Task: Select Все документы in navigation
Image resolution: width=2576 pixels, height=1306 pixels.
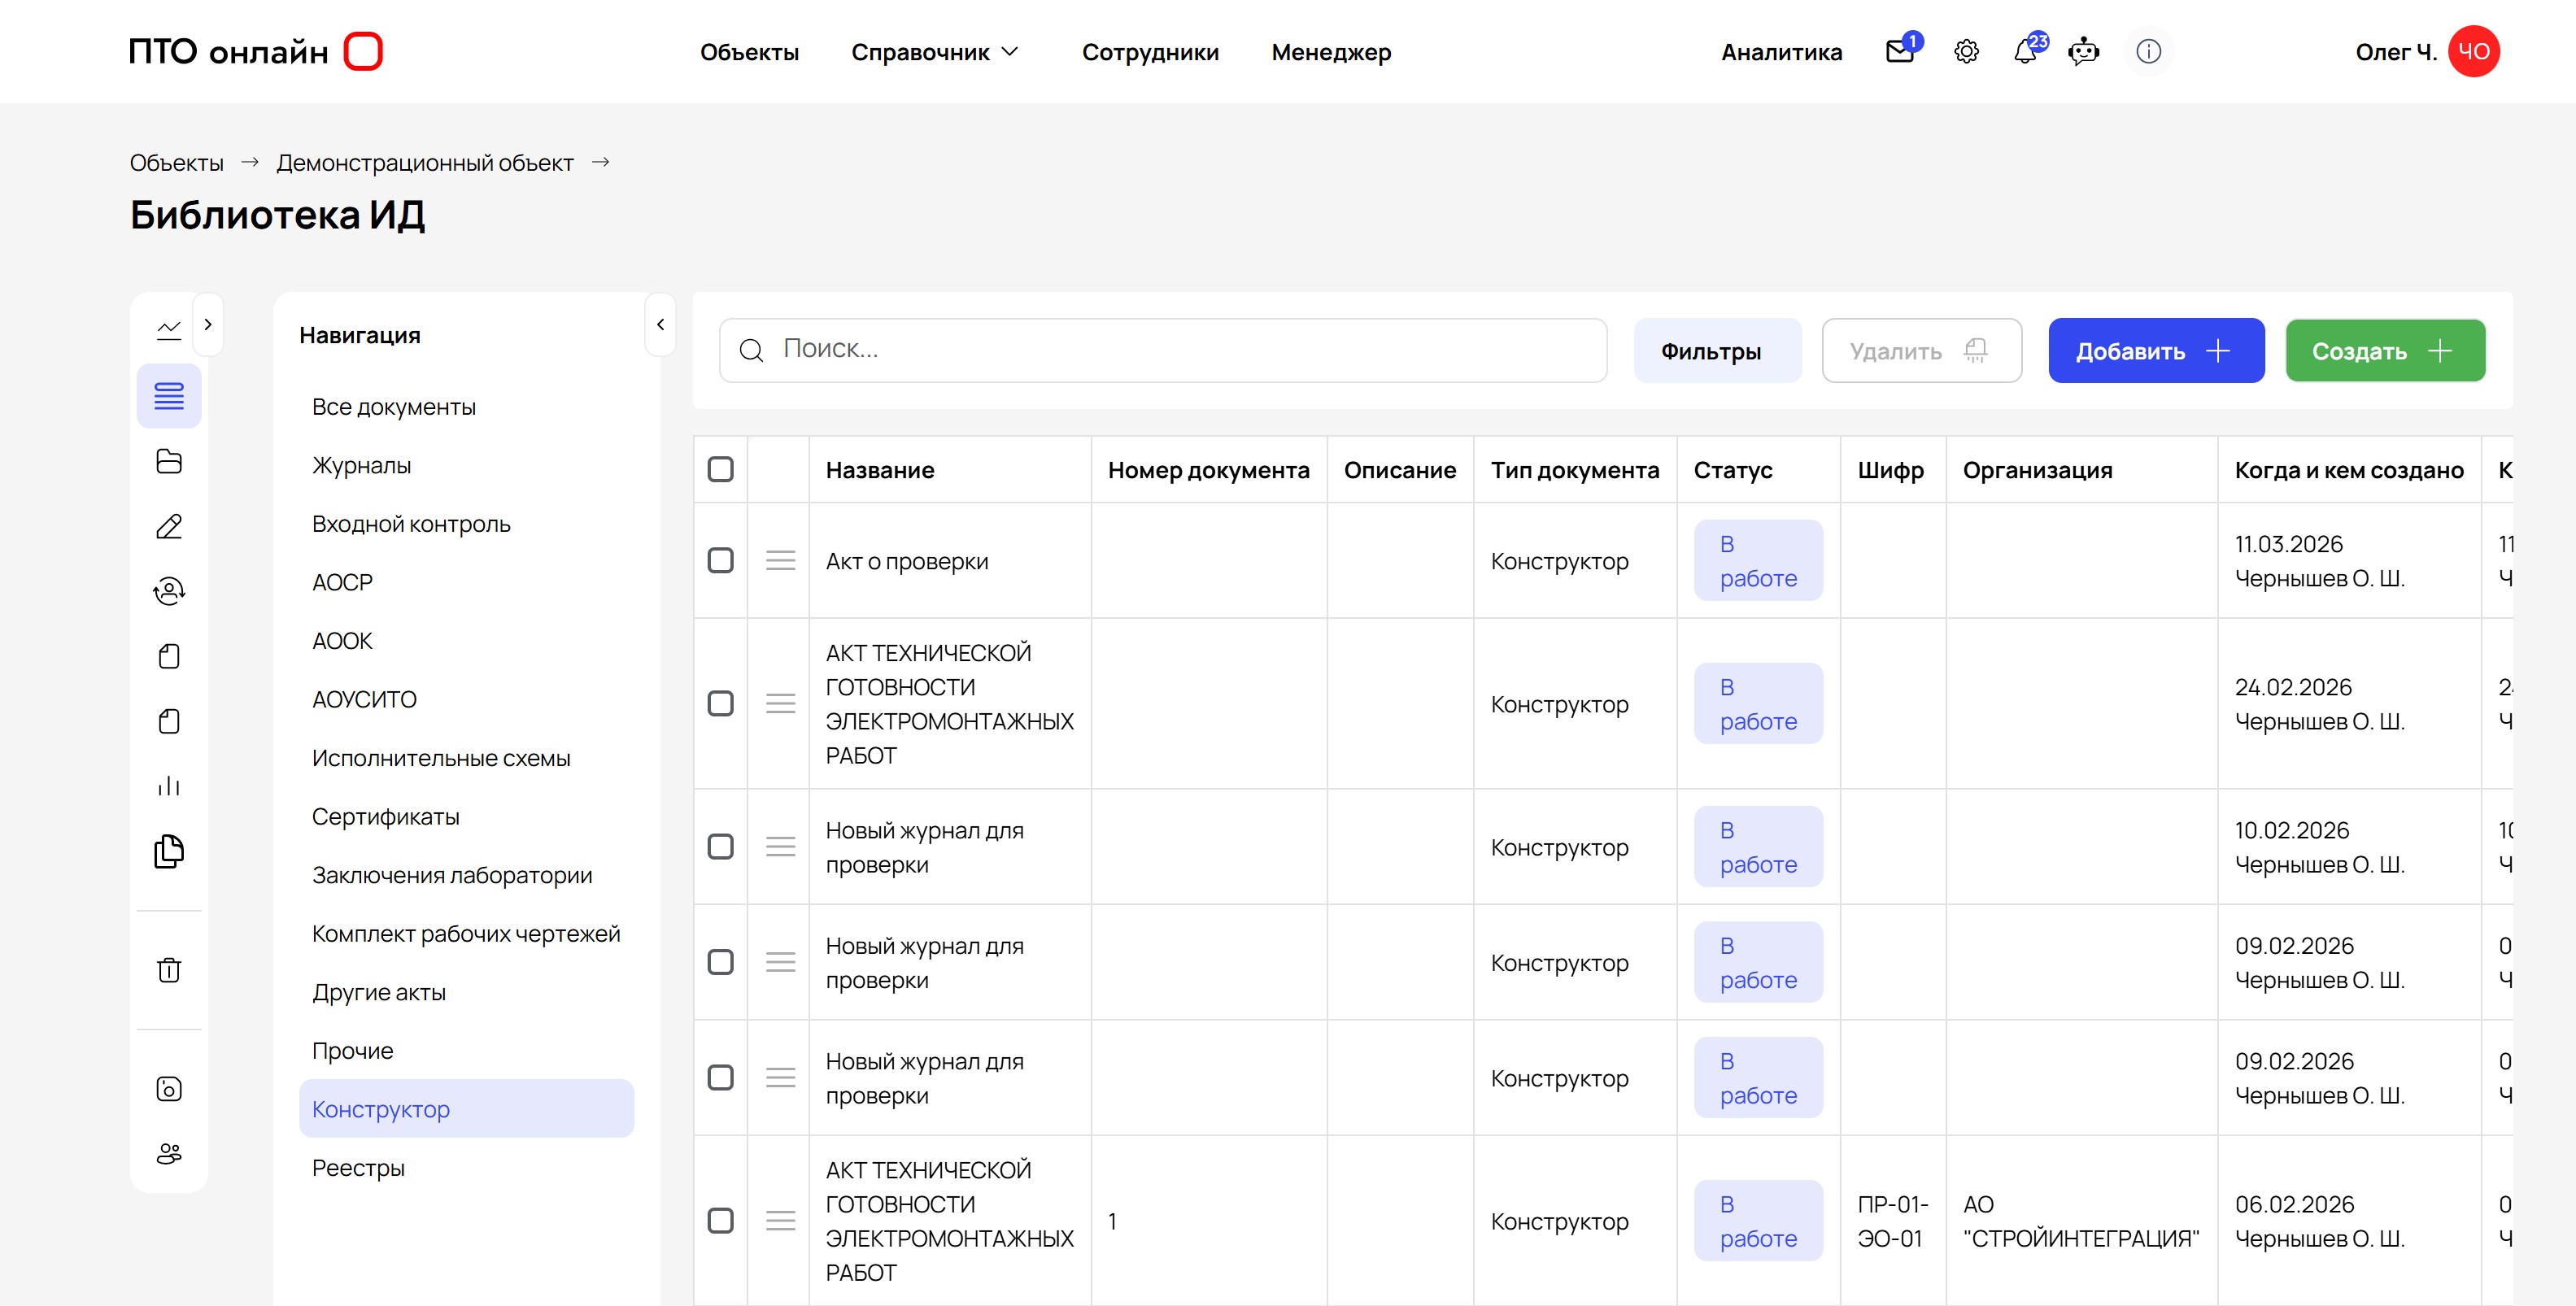Action: pyautogui.click(x=466, y=407)
